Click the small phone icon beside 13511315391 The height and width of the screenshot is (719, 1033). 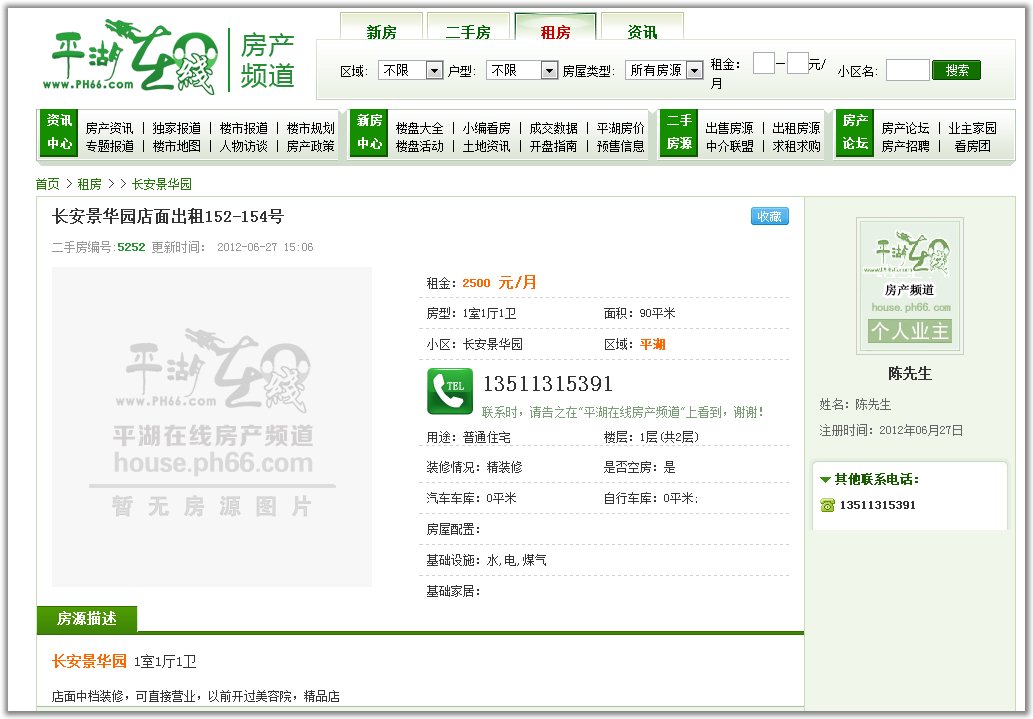point(827,505)
